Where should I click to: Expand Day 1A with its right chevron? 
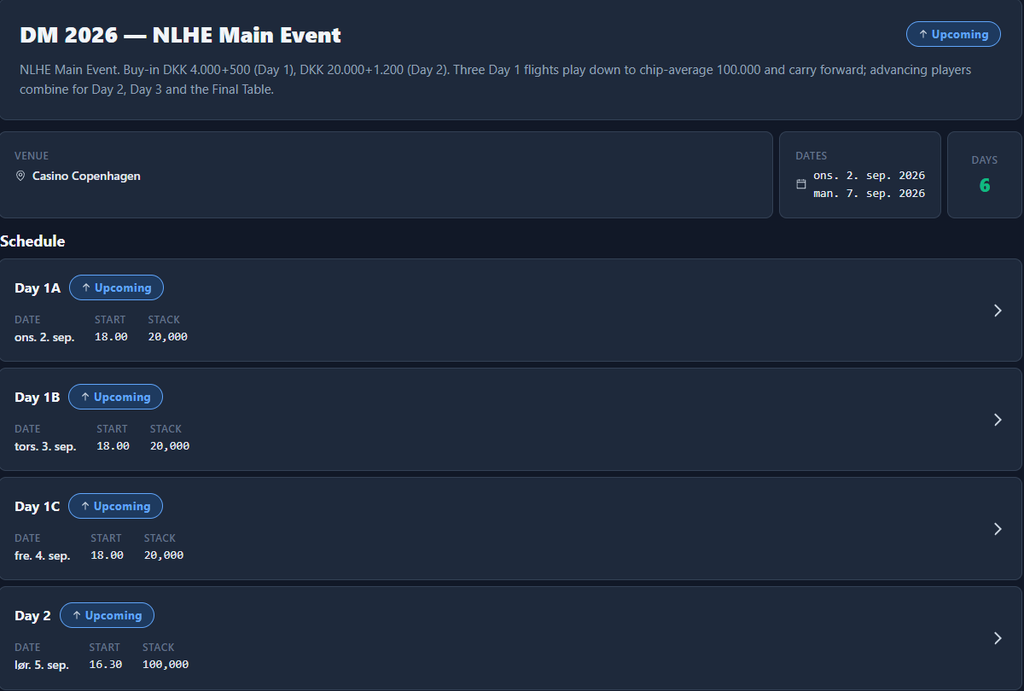(x=997, y=310)
